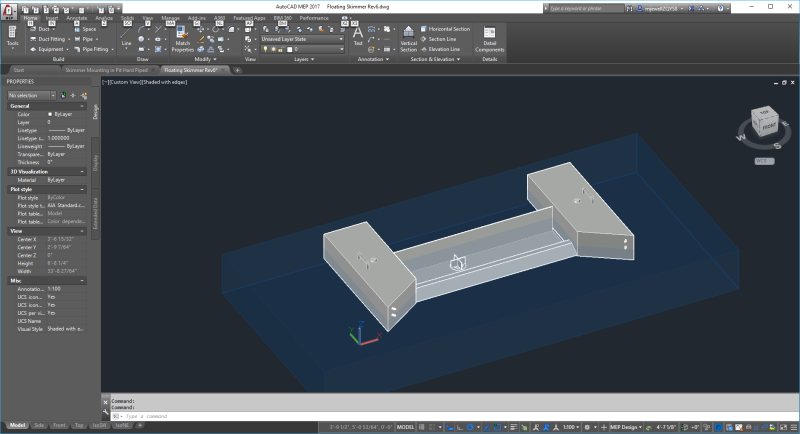The width and height of the screenshot is (800, 434).
Task: Open the 1:100 annotation scale dropdown
Action: coord(571,427)
